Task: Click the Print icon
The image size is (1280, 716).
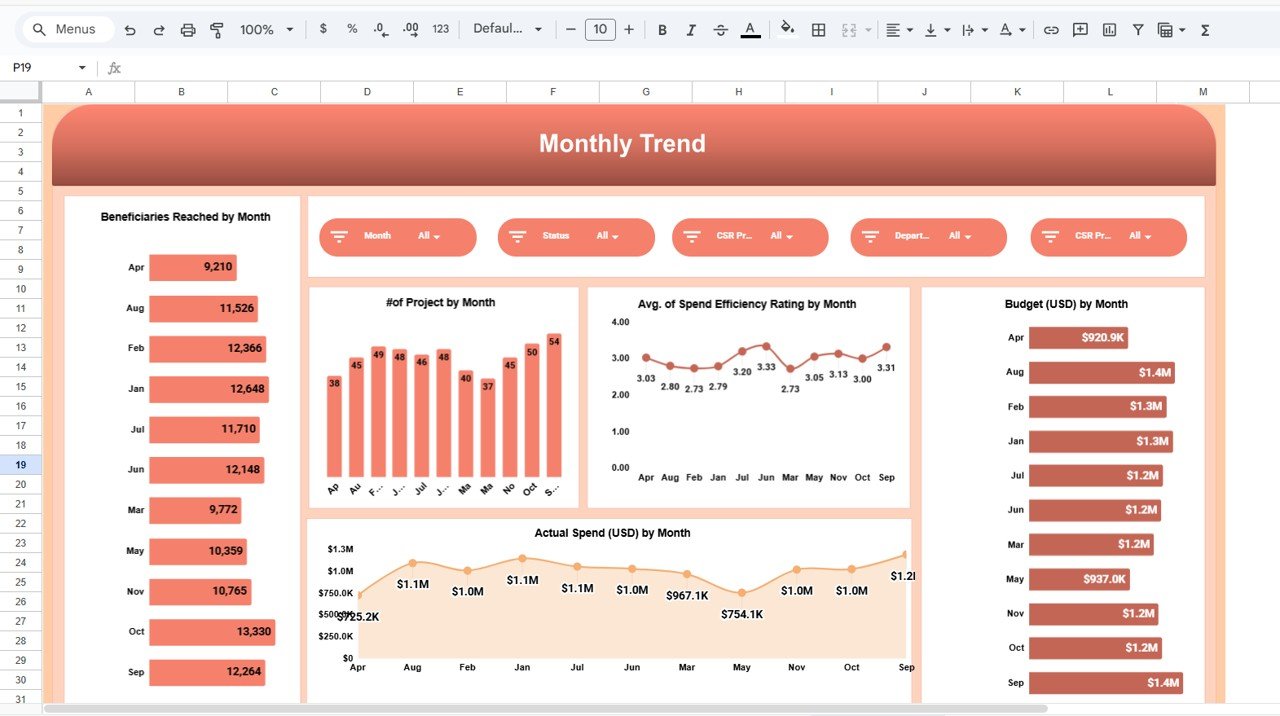Action: [188, 30]
